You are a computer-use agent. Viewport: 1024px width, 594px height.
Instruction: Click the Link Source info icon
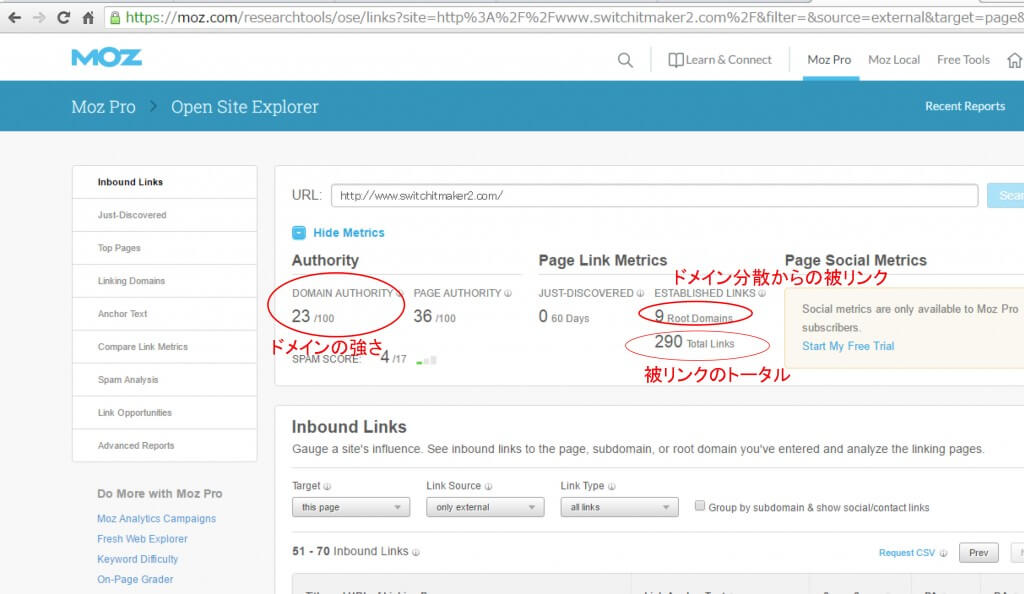488,486
